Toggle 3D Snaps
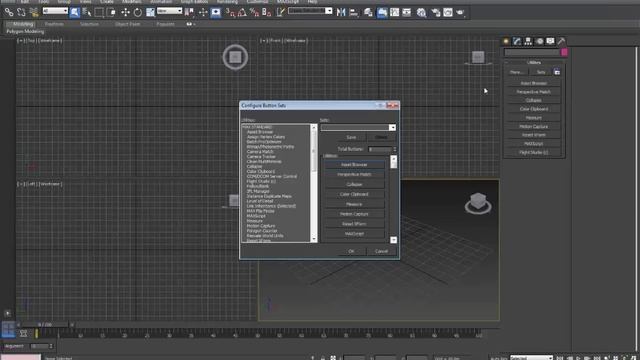Image resolution: width=640 pixels, height=360 pixels. [230, 12]
